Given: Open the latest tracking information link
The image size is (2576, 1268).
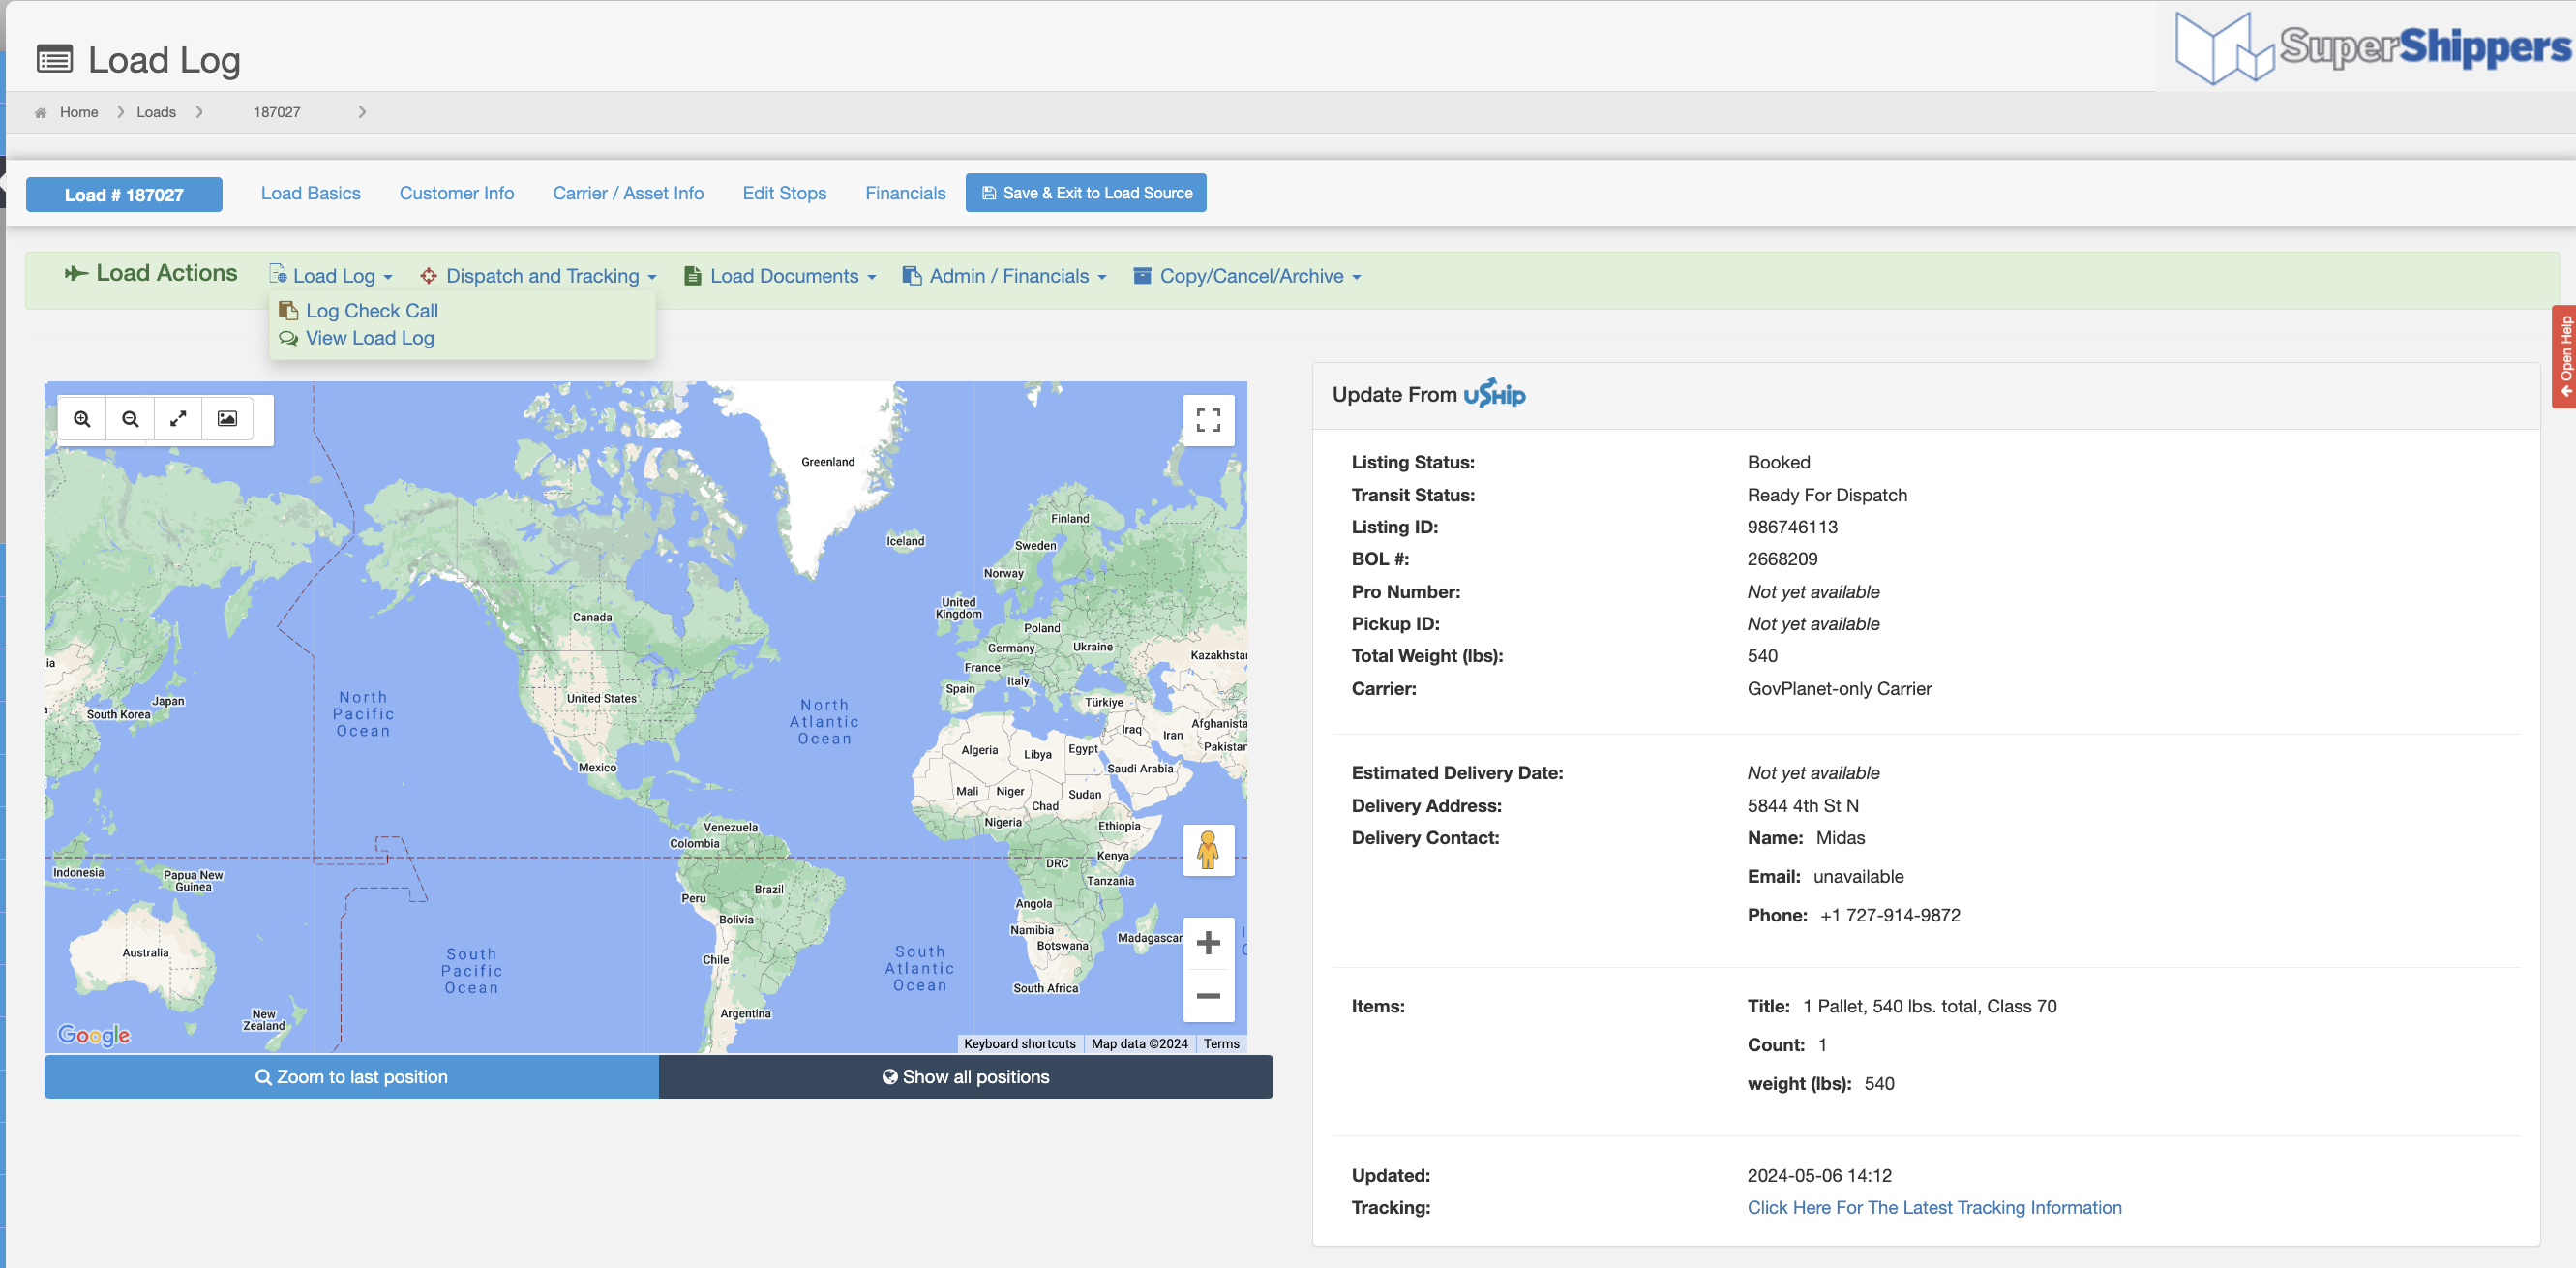Looking at the screenshot, I should (1934, 1208).
